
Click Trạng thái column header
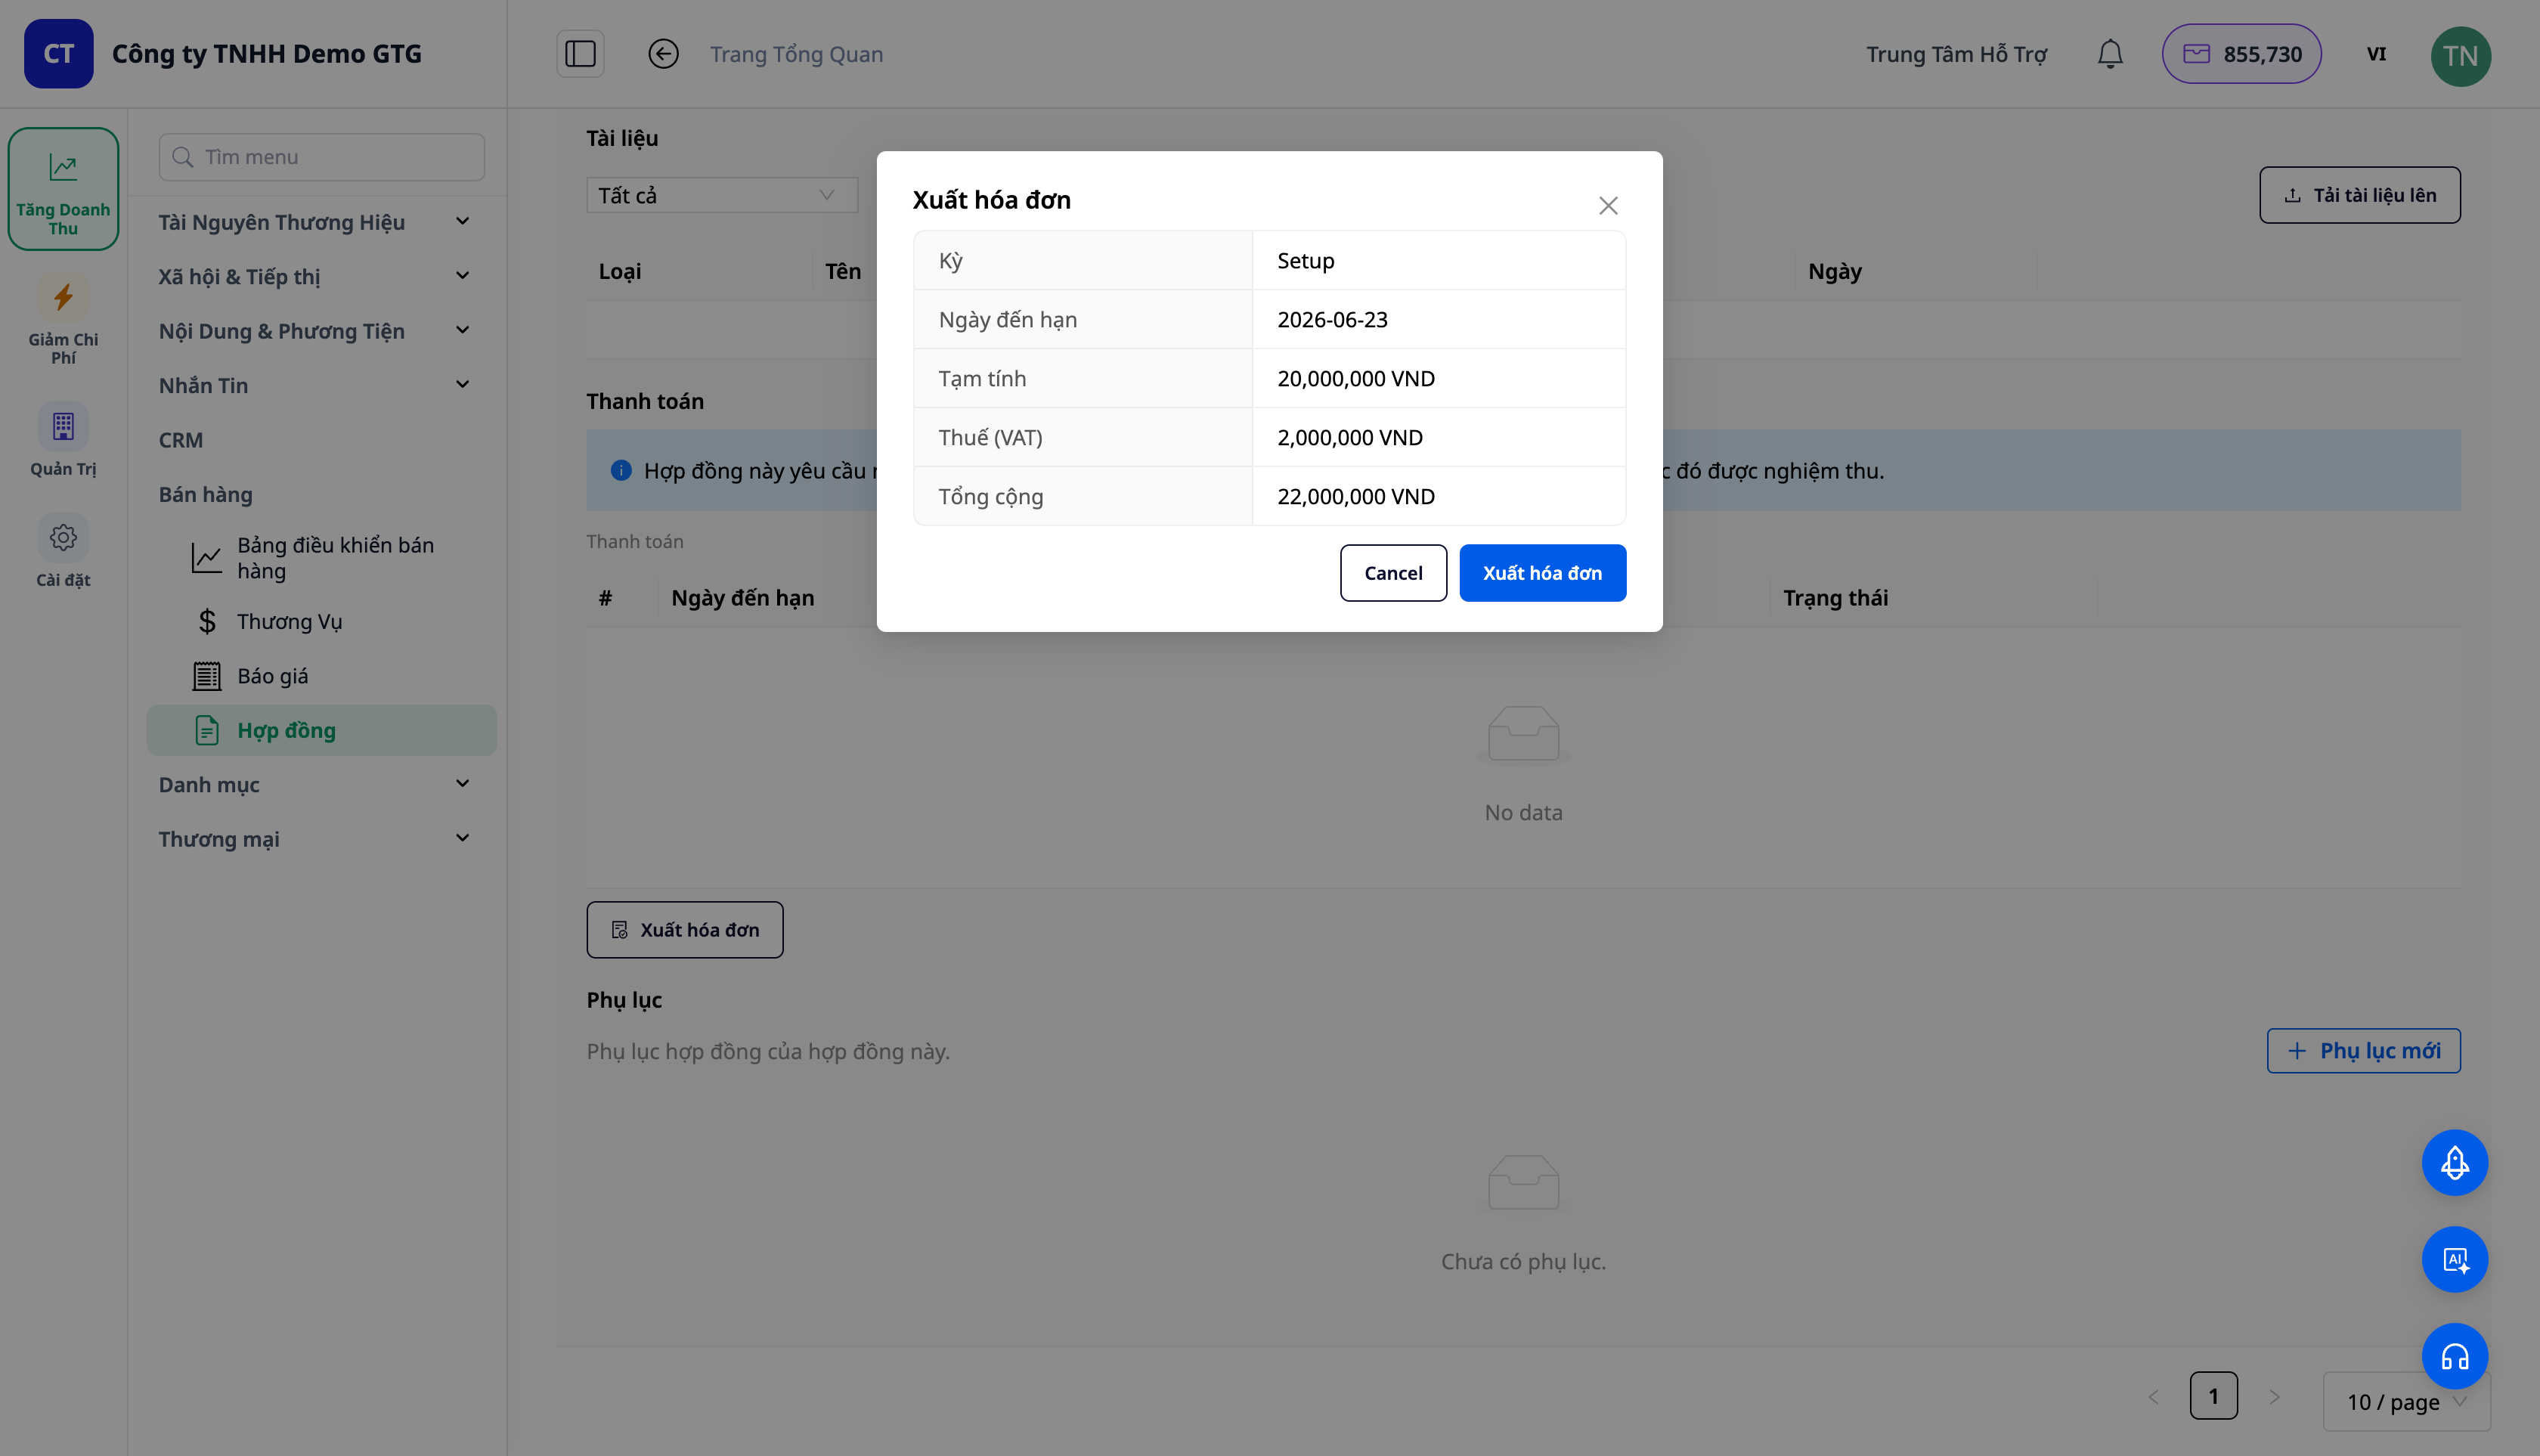pos(1835,598)
